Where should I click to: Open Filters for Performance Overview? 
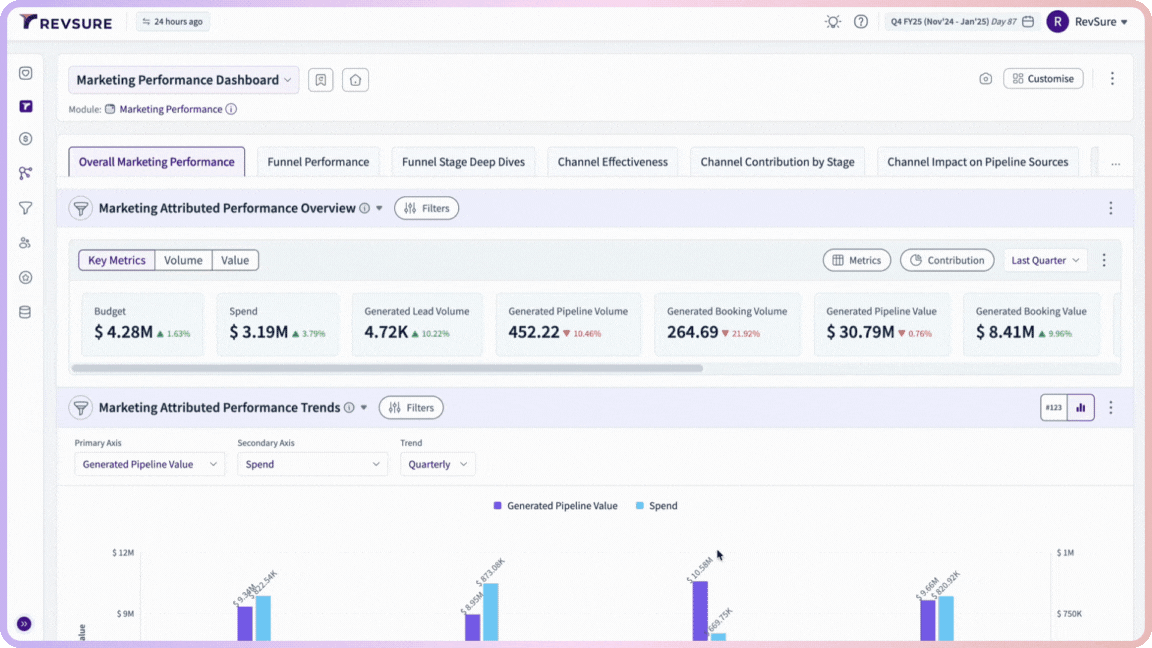[x=427, y=208]
